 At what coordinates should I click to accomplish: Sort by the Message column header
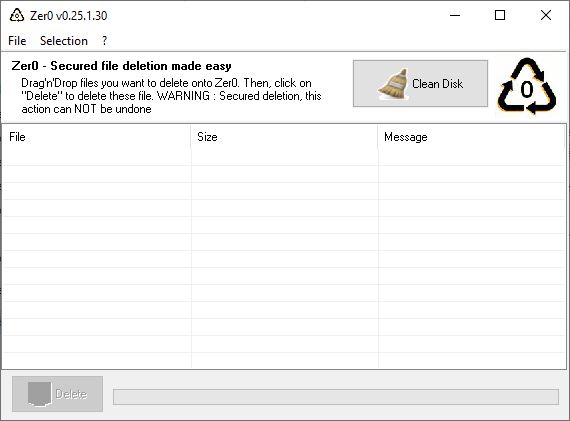471,137
